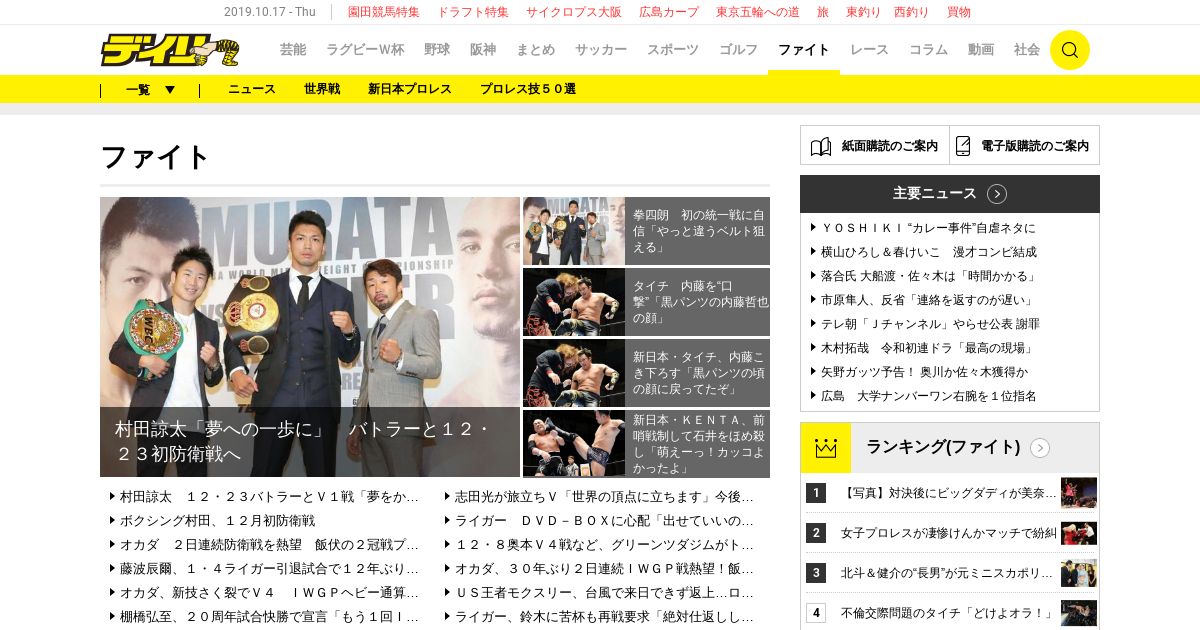This screenshot has height=630, width=1200.
Task: Expand the 一覧 dropdown triangle
Action: tap(170, 89)
